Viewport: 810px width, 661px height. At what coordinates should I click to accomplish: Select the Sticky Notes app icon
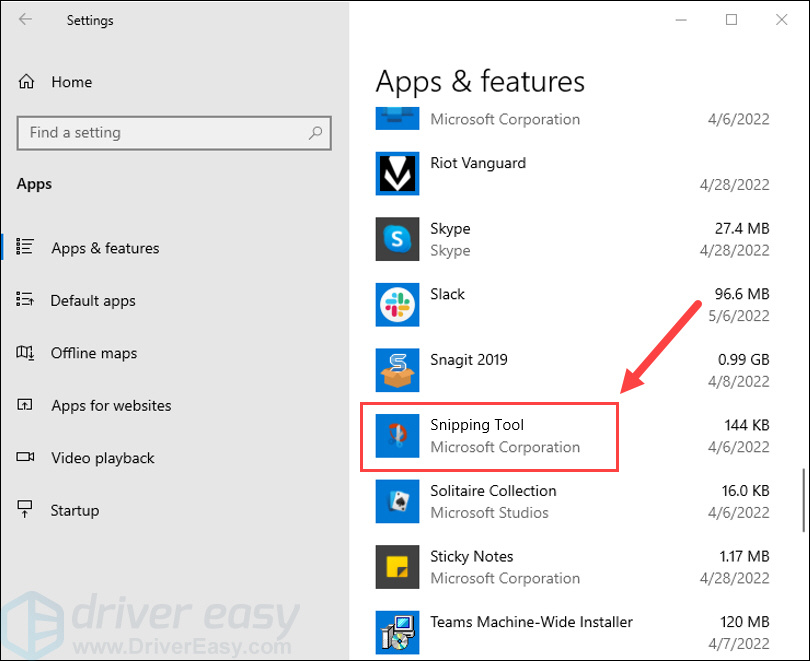pos(397,567)
